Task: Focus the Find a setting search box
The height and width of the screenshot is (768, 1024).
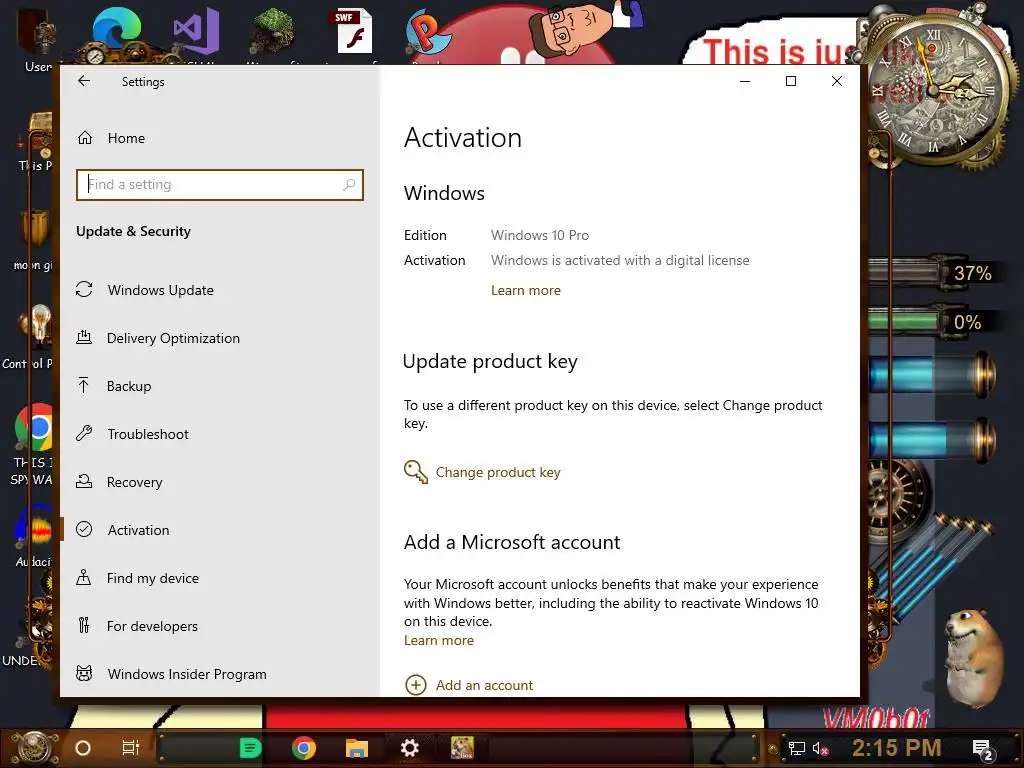Action: point(219,185)
